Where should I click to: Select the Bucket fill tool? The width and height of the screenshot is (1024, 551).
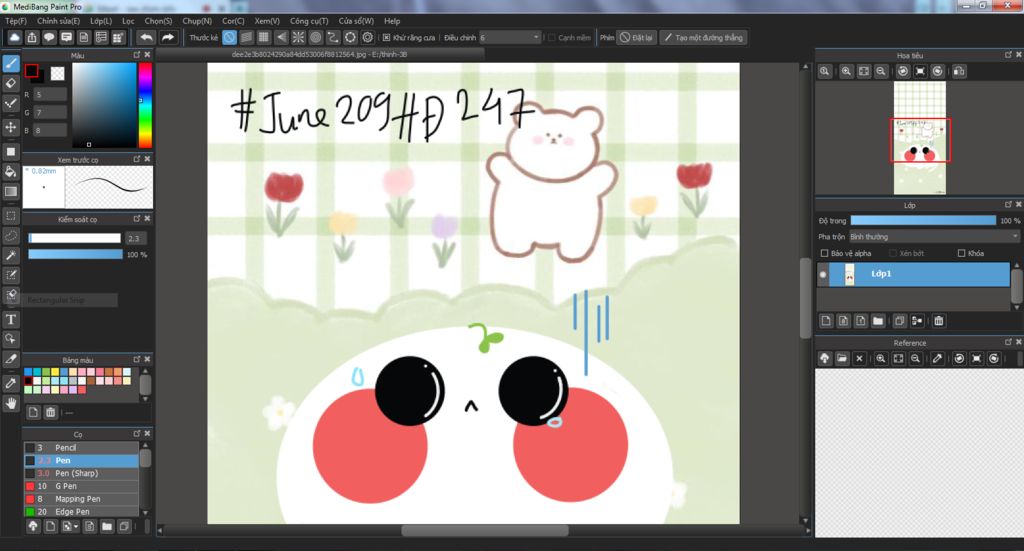click(10, 172)
